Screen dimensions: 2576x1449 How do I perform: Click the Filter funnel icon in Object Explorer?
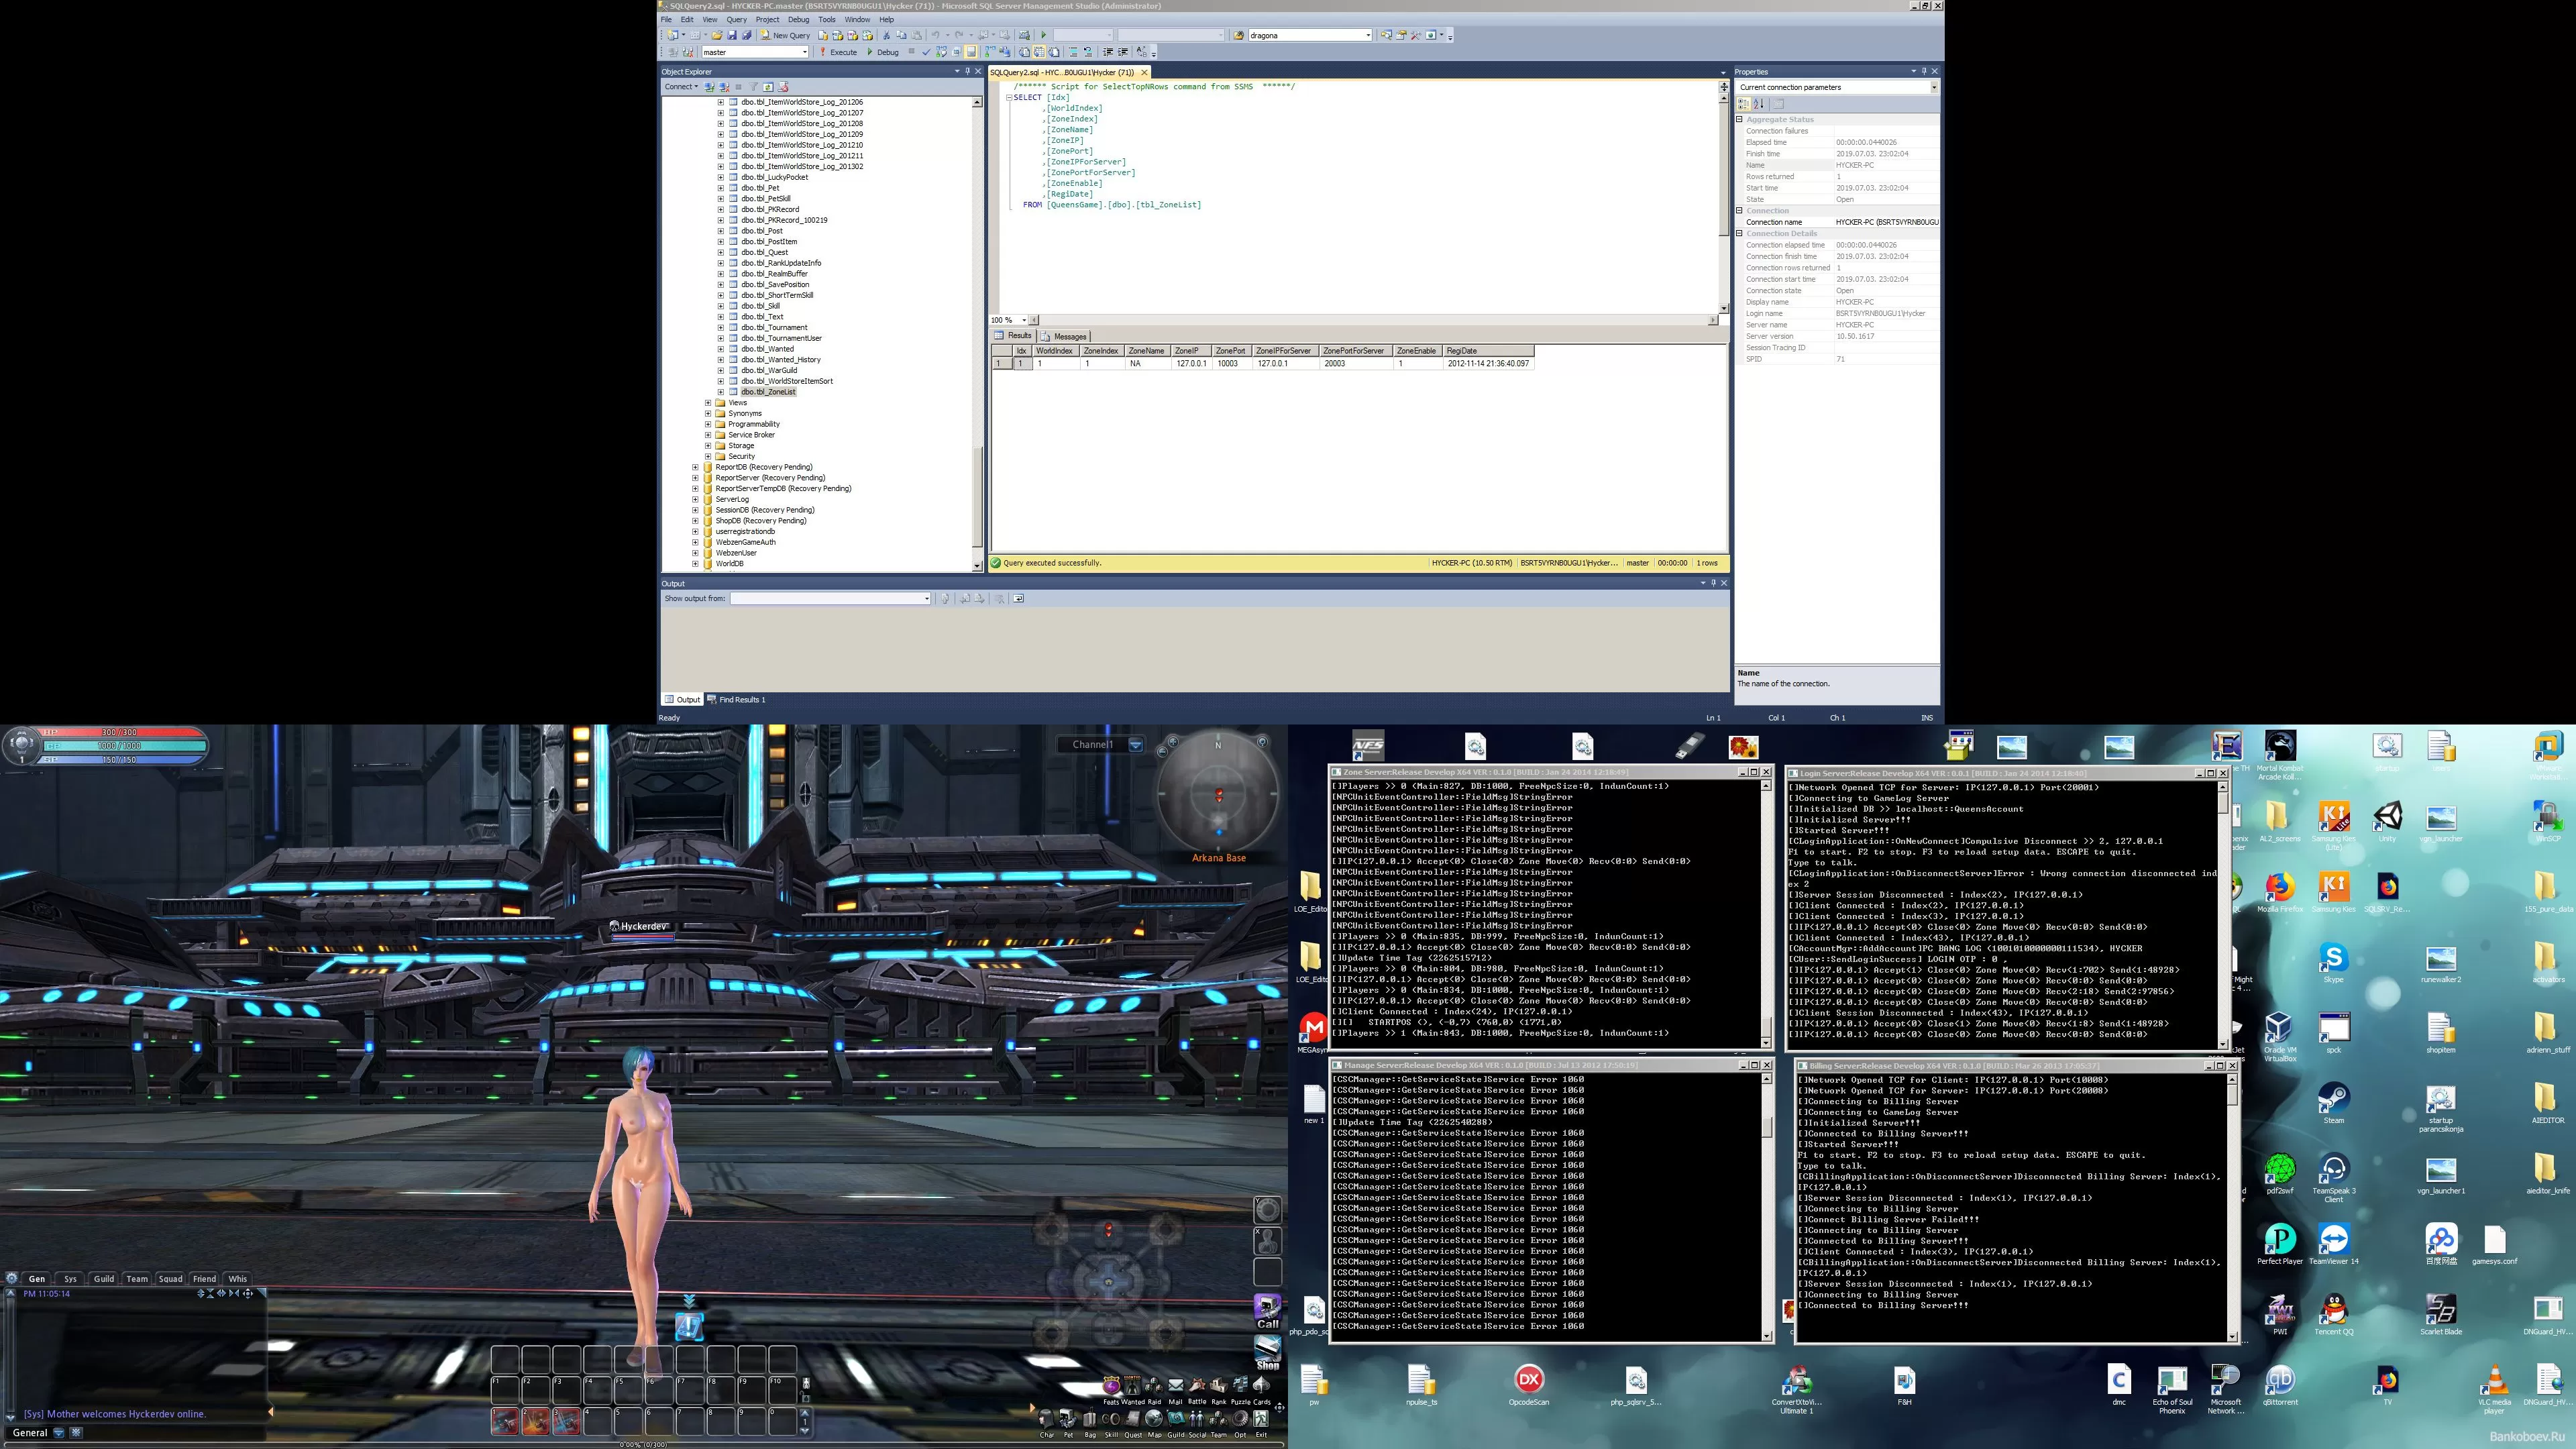754,87
